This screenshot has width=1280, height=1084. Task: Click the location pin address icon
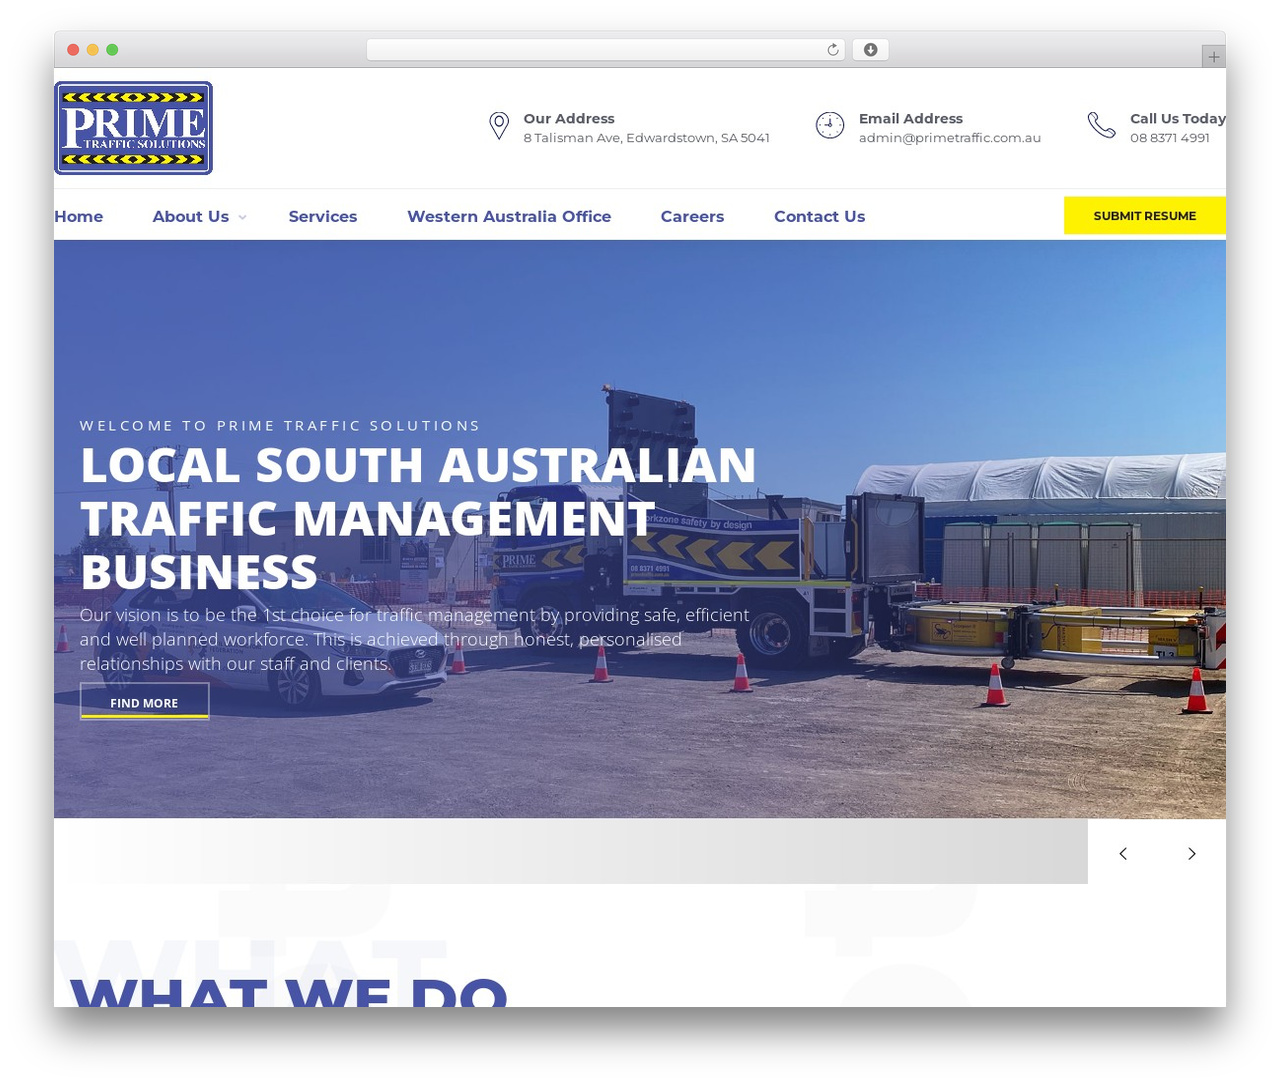click(x=499, y=126)
